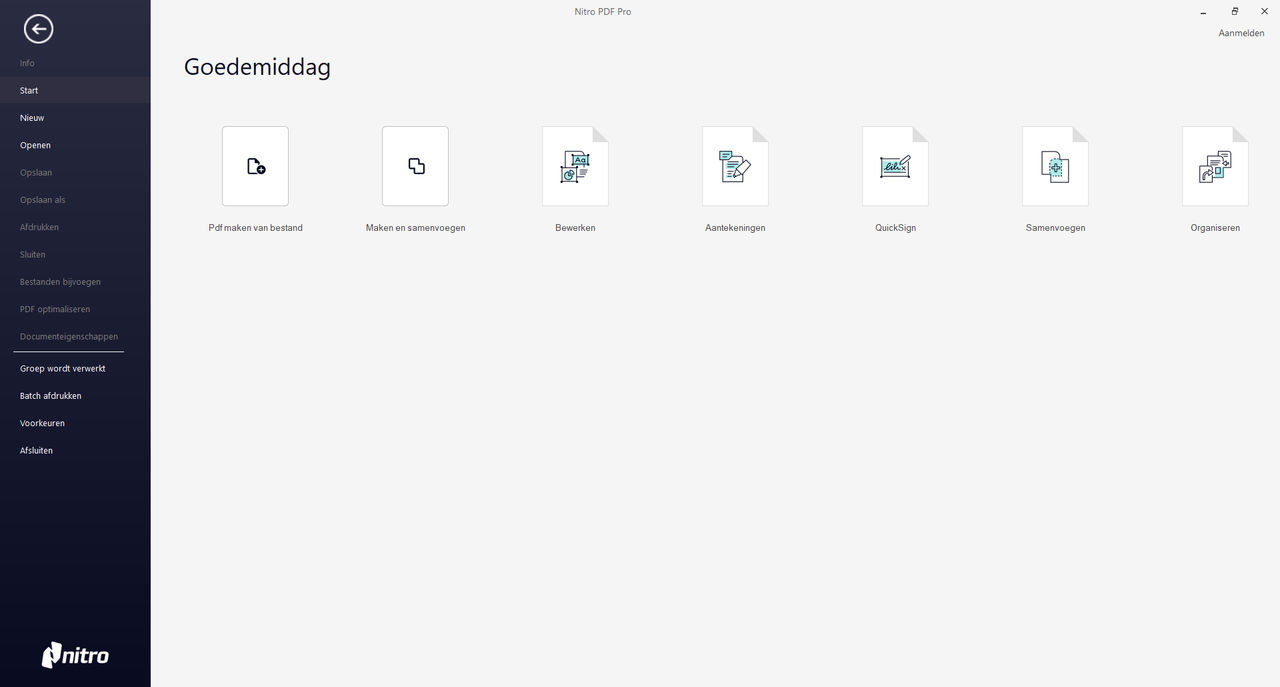Click the back arrow circle icon
This screenshot has width=1280, height=687.
pos(38,29)
